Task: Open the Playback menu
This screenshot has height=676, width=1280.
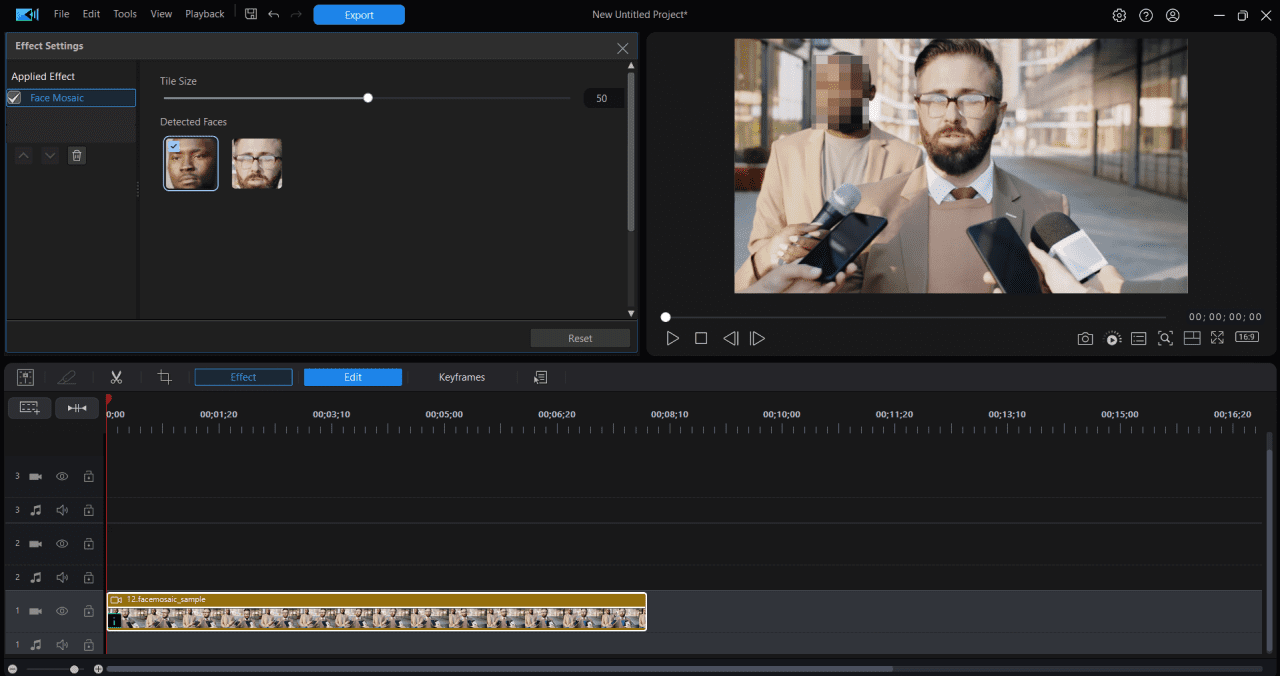Action: click(x=204, y=14)
